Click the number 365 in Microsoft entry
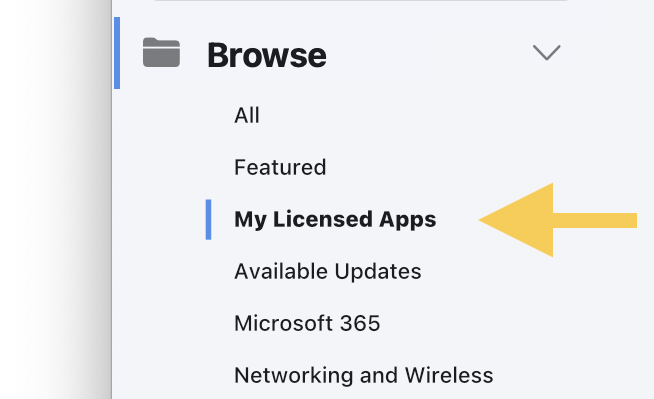Image resolution: width=654 pixels, height=399 pixels. (x=360, y=323)
